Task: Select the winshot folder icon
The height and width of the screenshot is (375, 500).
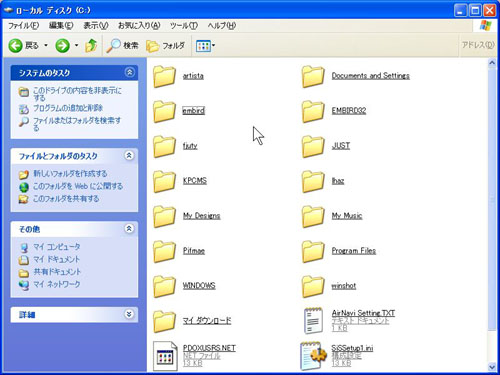Action: pos(313,286)
